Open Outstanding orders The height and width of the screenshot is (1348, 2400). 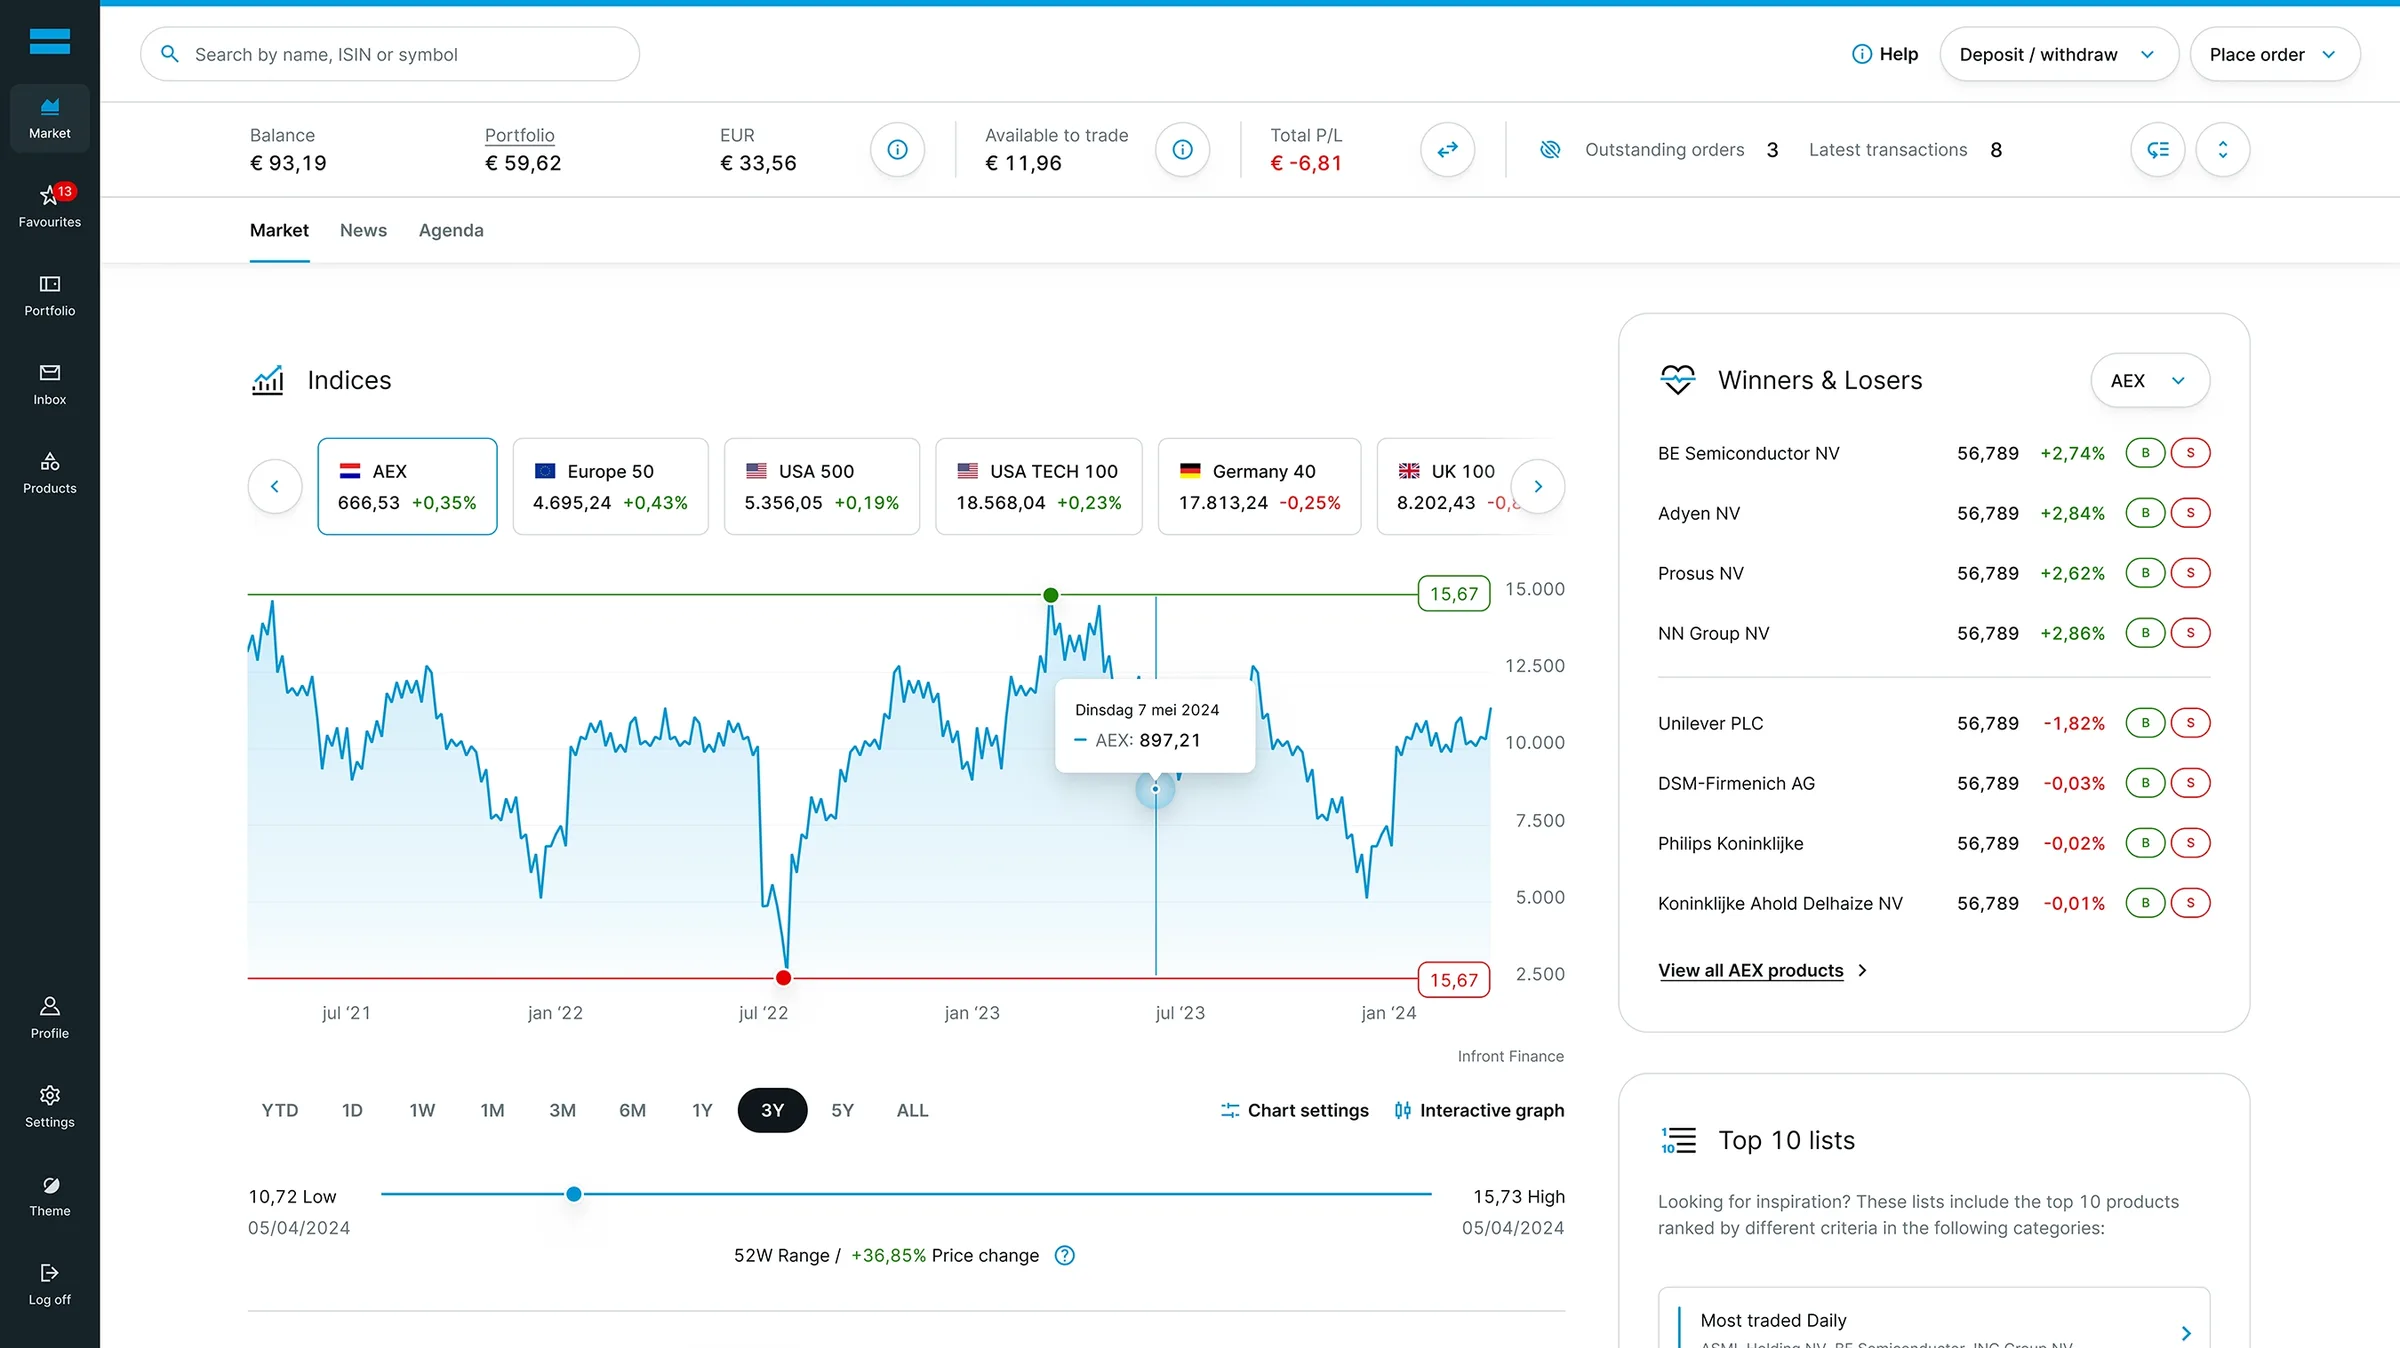(x=1682, y=149)
